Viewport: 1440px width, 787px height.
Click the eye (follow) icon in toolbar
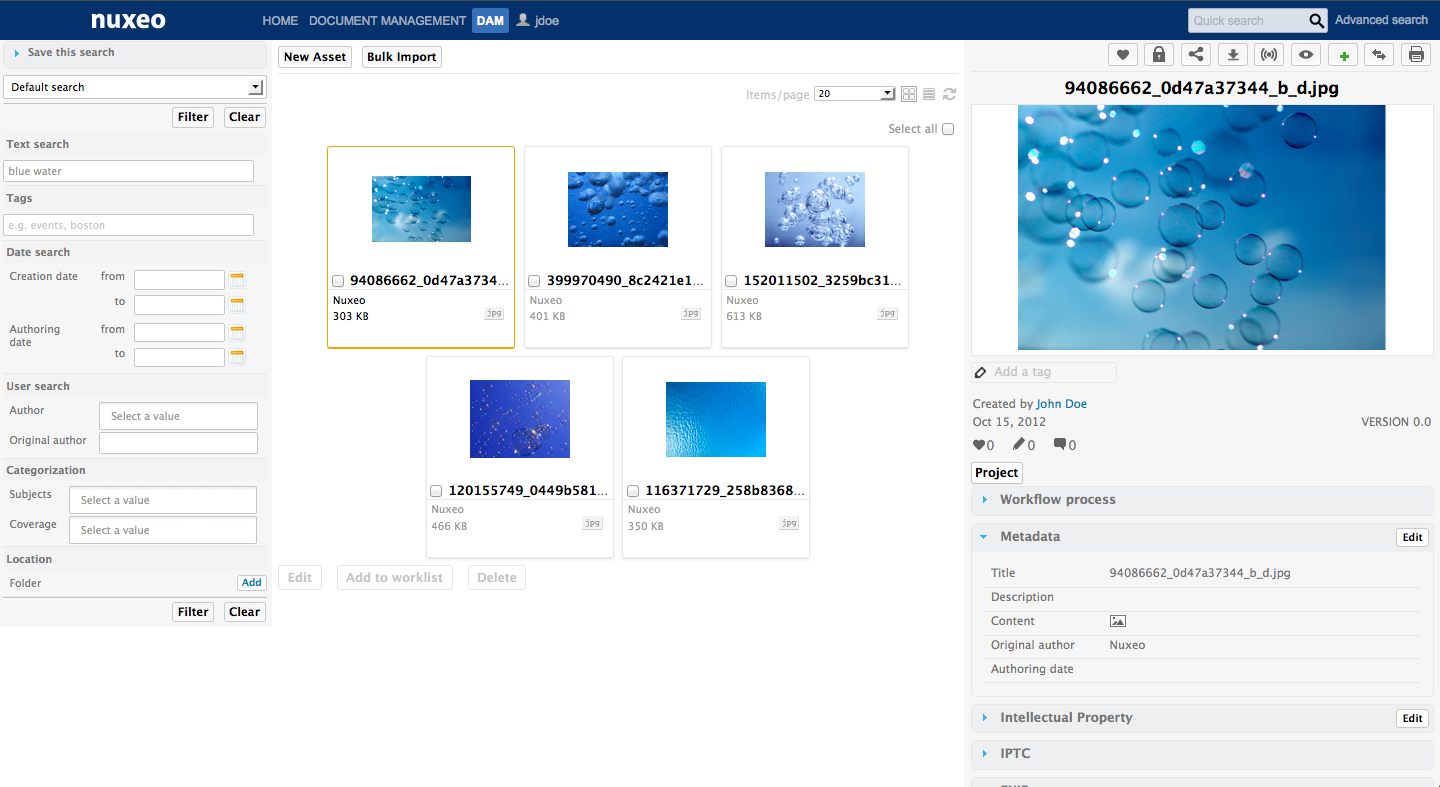click(x=1306, y=55)
